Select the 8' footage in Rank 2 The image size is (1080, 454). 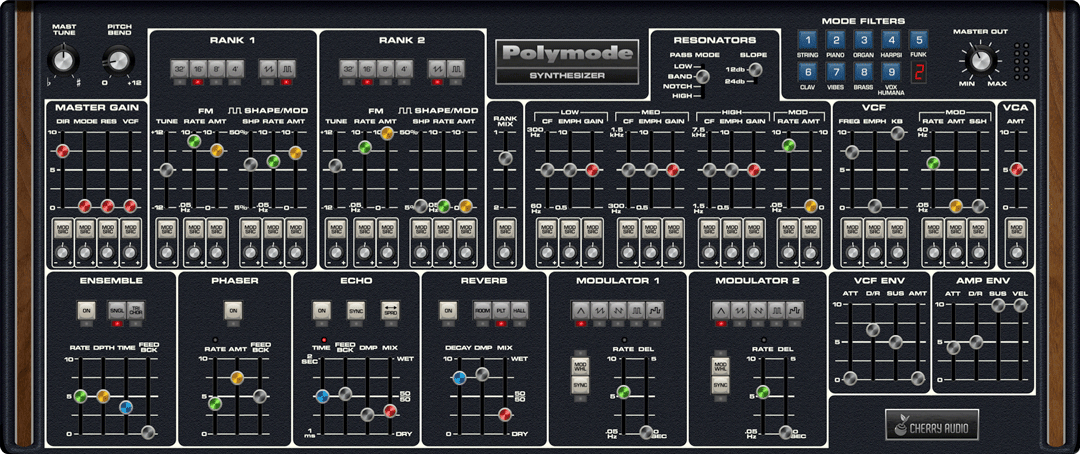coord(386,68)
